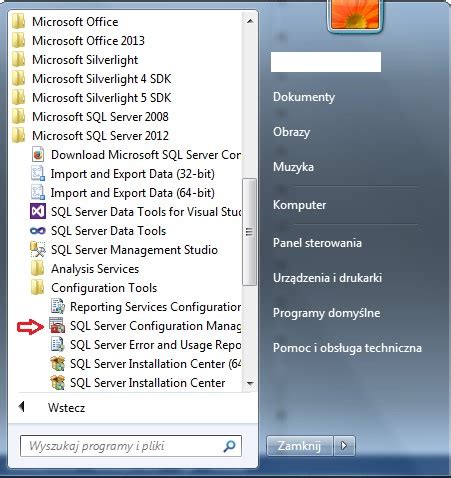This screenshot has width=451, height=478.
Task: Click the Microsoft Office 2013 folder icon
Action: [x=19, y=40]
